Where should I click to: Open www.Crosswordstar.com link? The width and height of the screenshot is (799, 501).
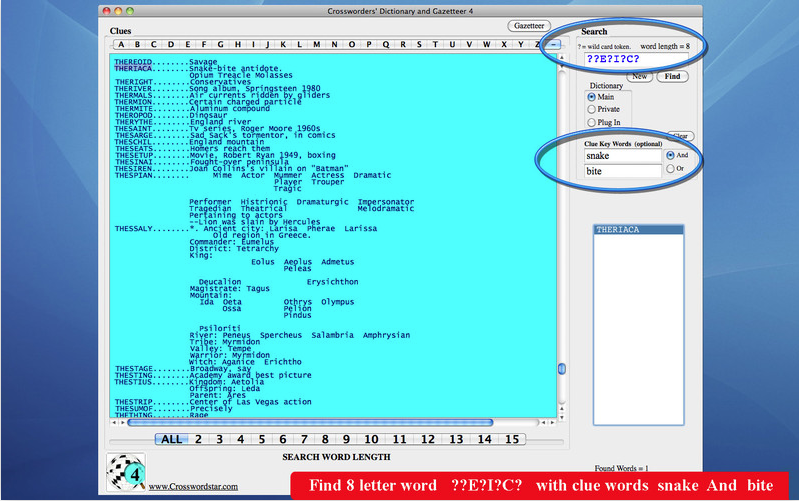coord(193,487)
